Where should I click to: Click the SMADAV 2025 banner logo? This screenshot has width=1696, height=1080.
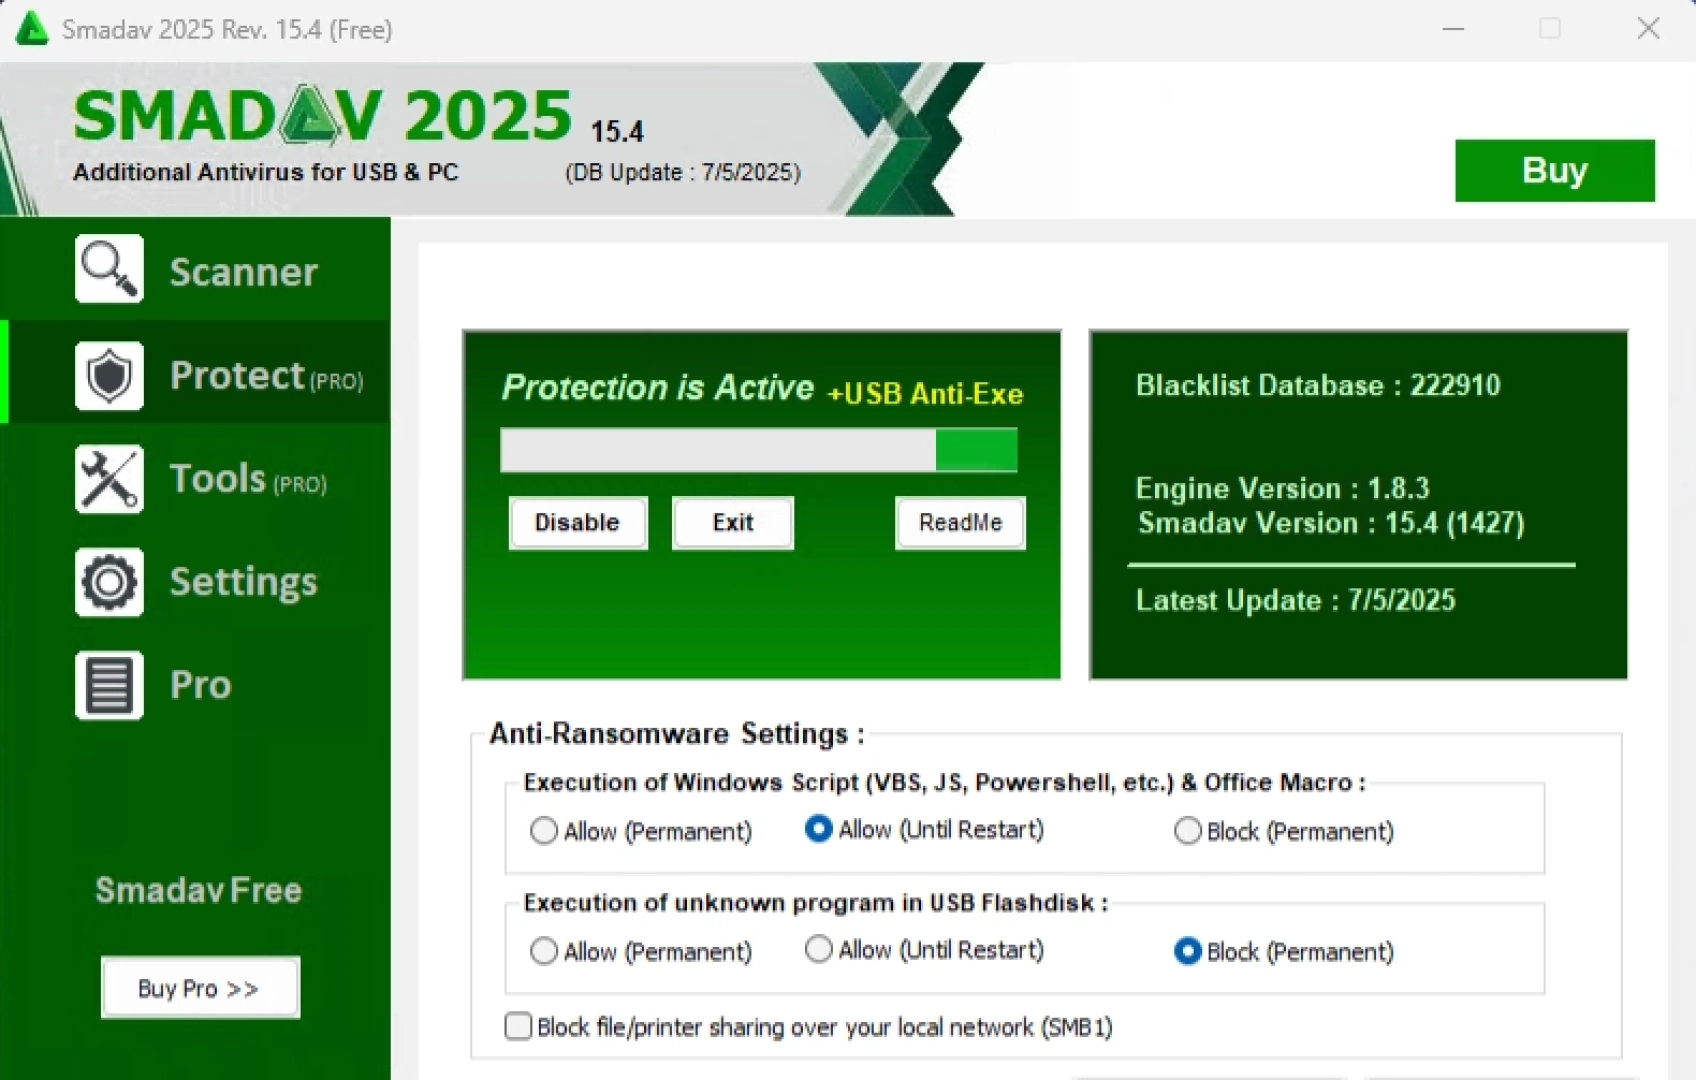click(323, 115)
